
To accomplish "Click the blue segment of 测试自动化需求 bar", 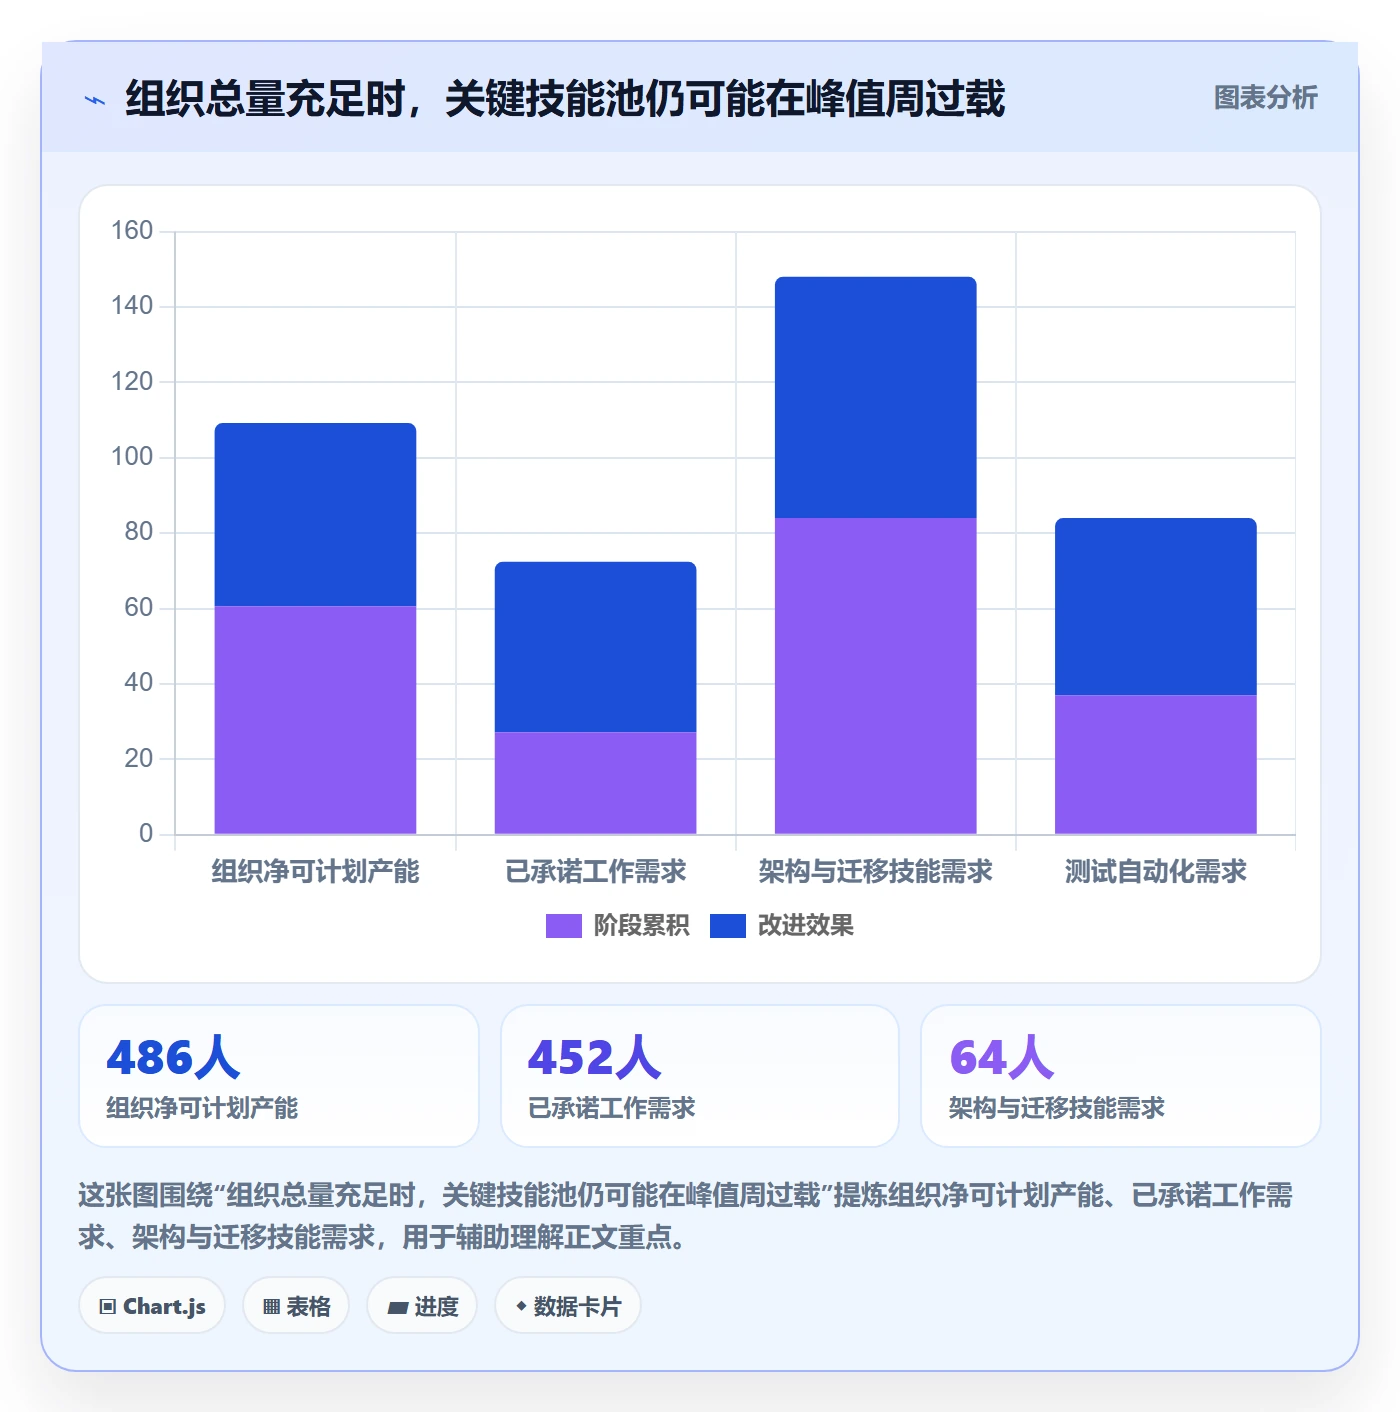I will (1155, 606).
